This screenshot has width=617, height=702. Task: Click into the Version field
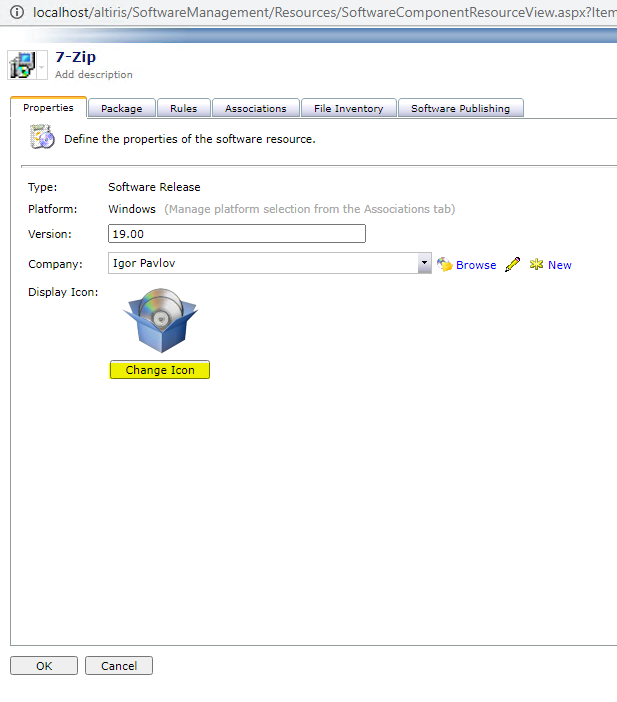click(x=237, y=234)
